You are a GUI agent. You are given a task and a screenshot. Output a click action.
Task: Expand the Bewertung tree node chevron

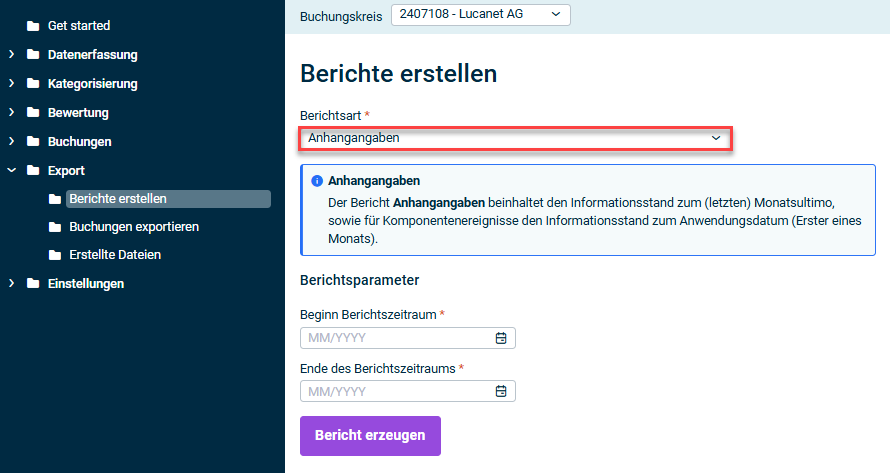tap(11, 112)
